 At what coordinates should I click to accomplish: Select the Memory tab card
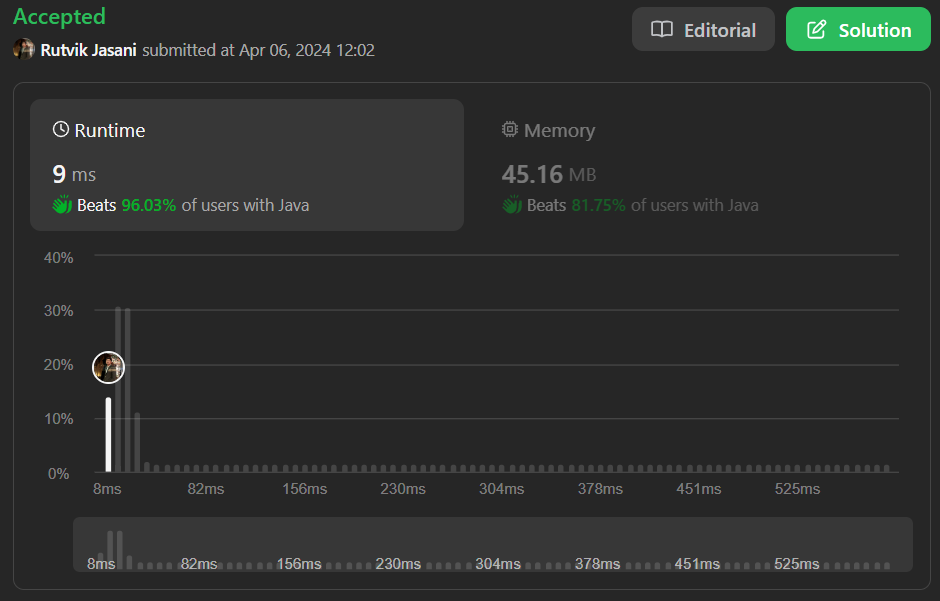[x=697, y=165]
